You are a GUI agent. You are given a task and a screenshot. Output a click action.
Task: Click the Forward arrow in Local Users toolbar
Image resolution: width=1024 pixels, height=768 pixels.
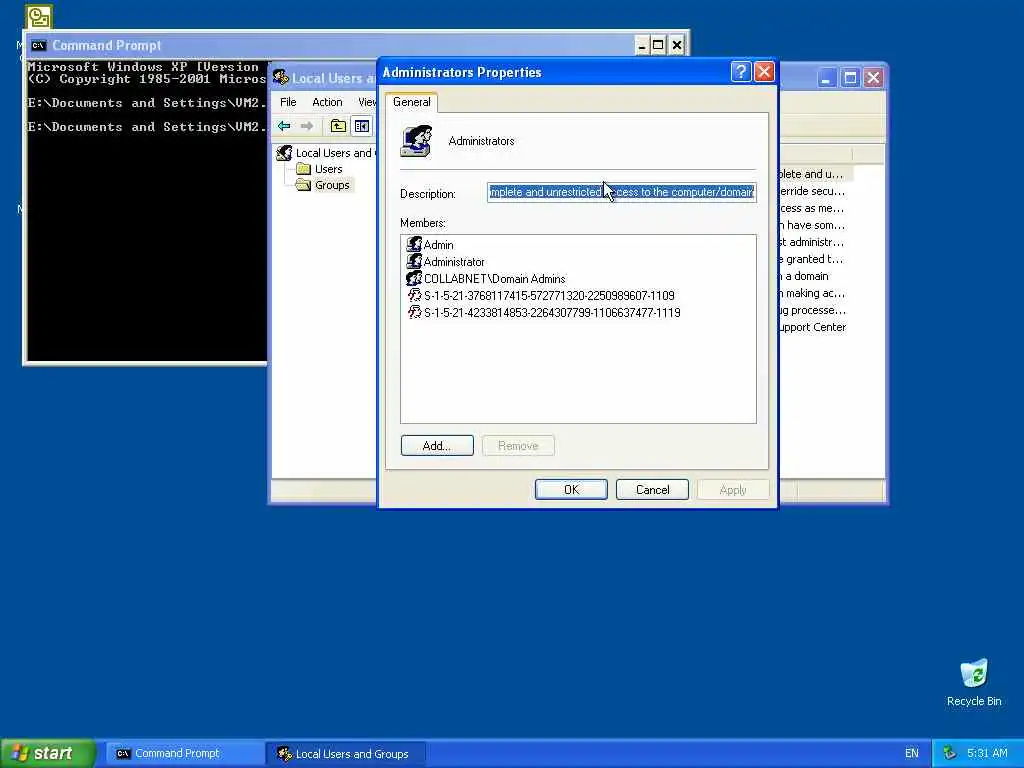(x=307, y=126)
